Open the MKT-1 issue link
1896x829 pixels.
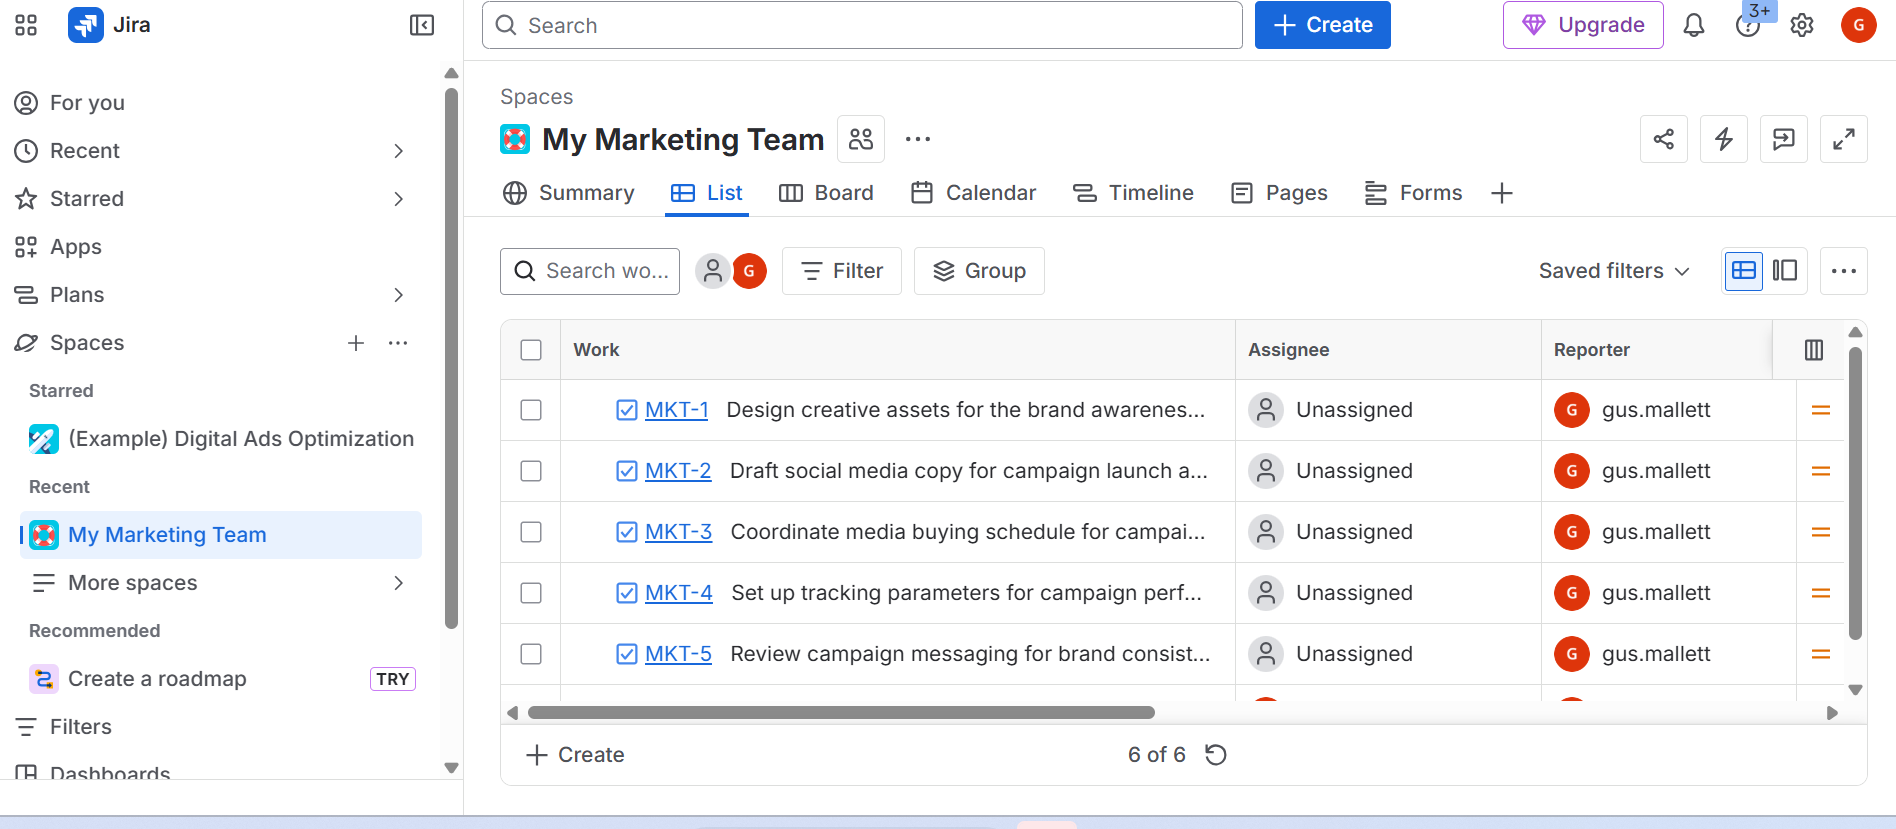click(676, 410)
